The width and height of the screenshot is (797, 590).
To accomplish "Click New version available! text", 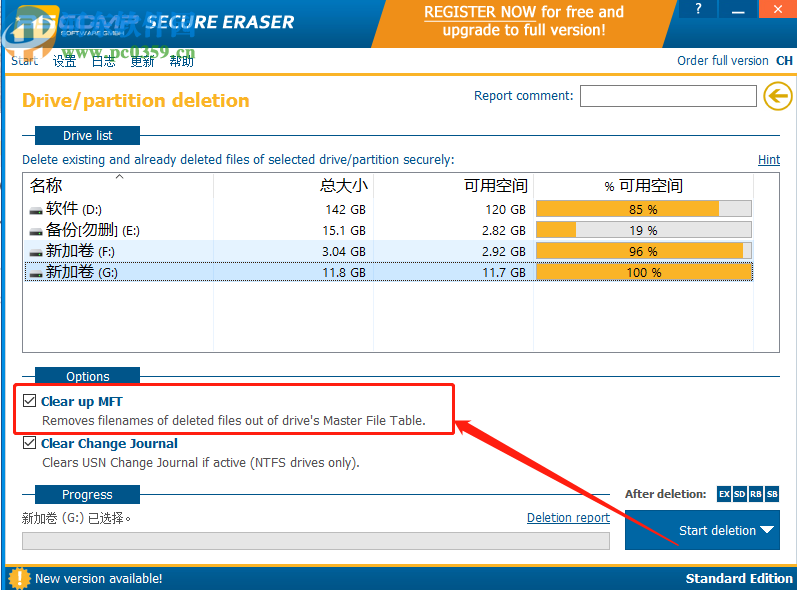I will click(99, 578).
